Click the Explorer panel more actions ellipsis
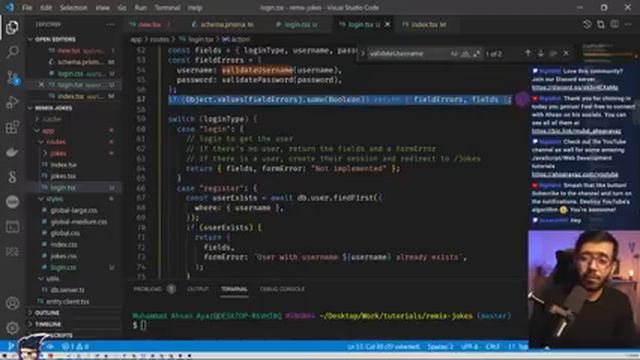This screenshot has width=640, height=360. 110,24
